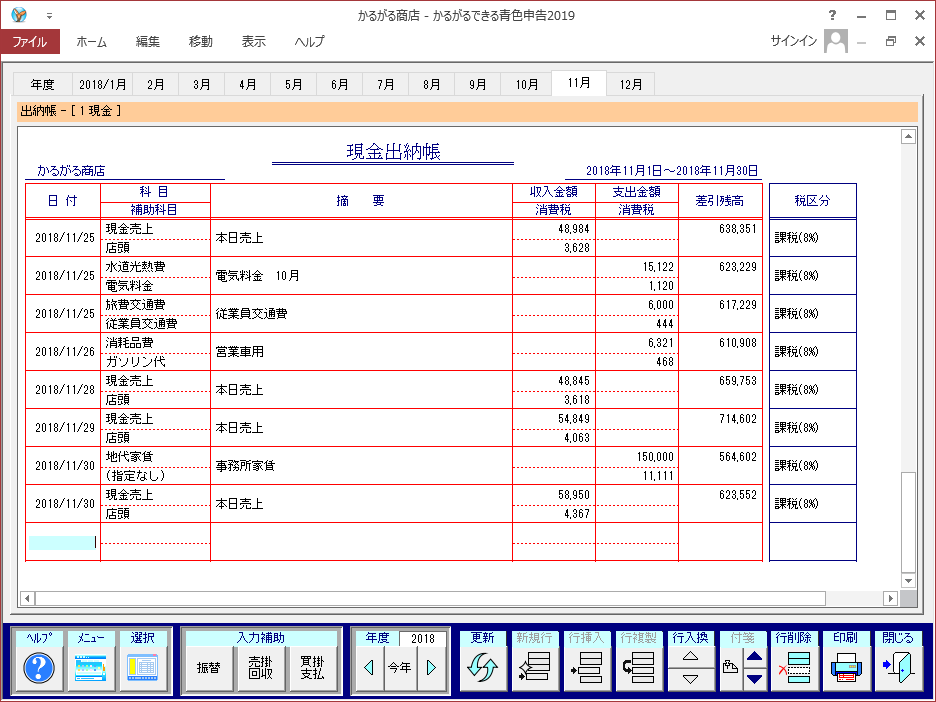Viewport: 936px width, 702px height.
Task: Click the title bar help question mark
Action: click(x=832, y=16)
